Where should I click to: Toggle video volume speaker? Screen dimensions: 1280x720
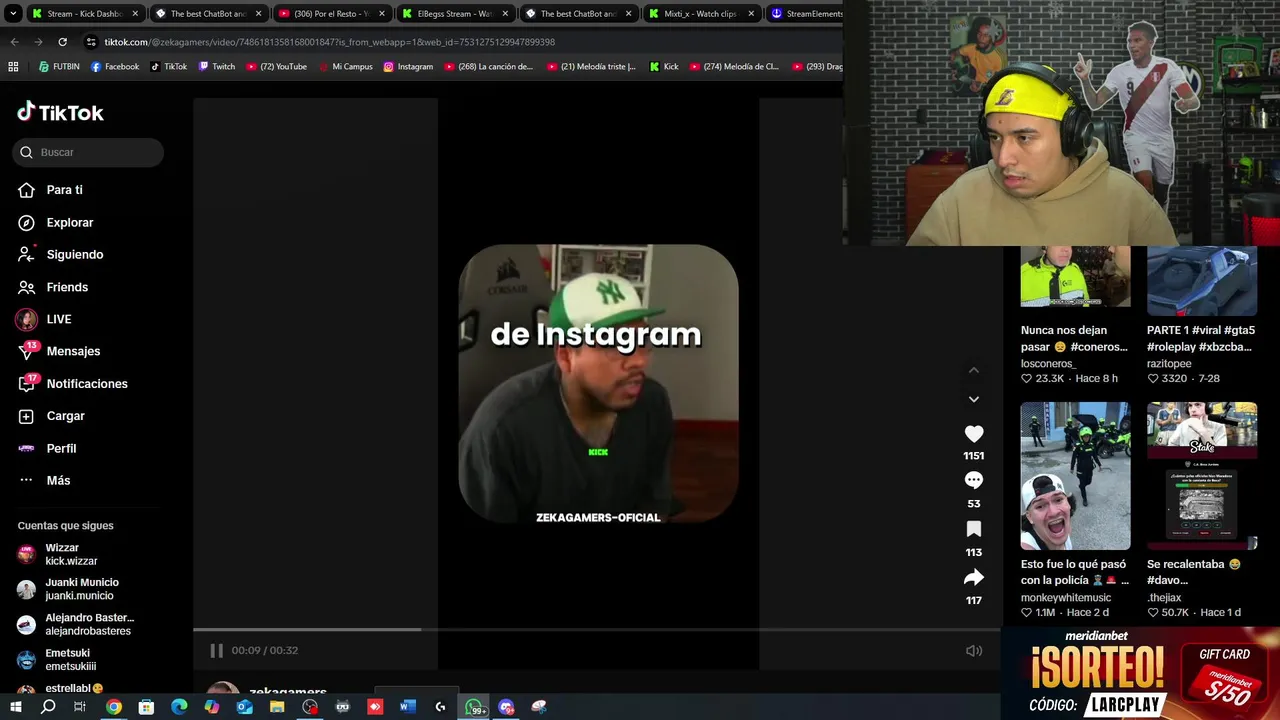click(x=974, y=650)
